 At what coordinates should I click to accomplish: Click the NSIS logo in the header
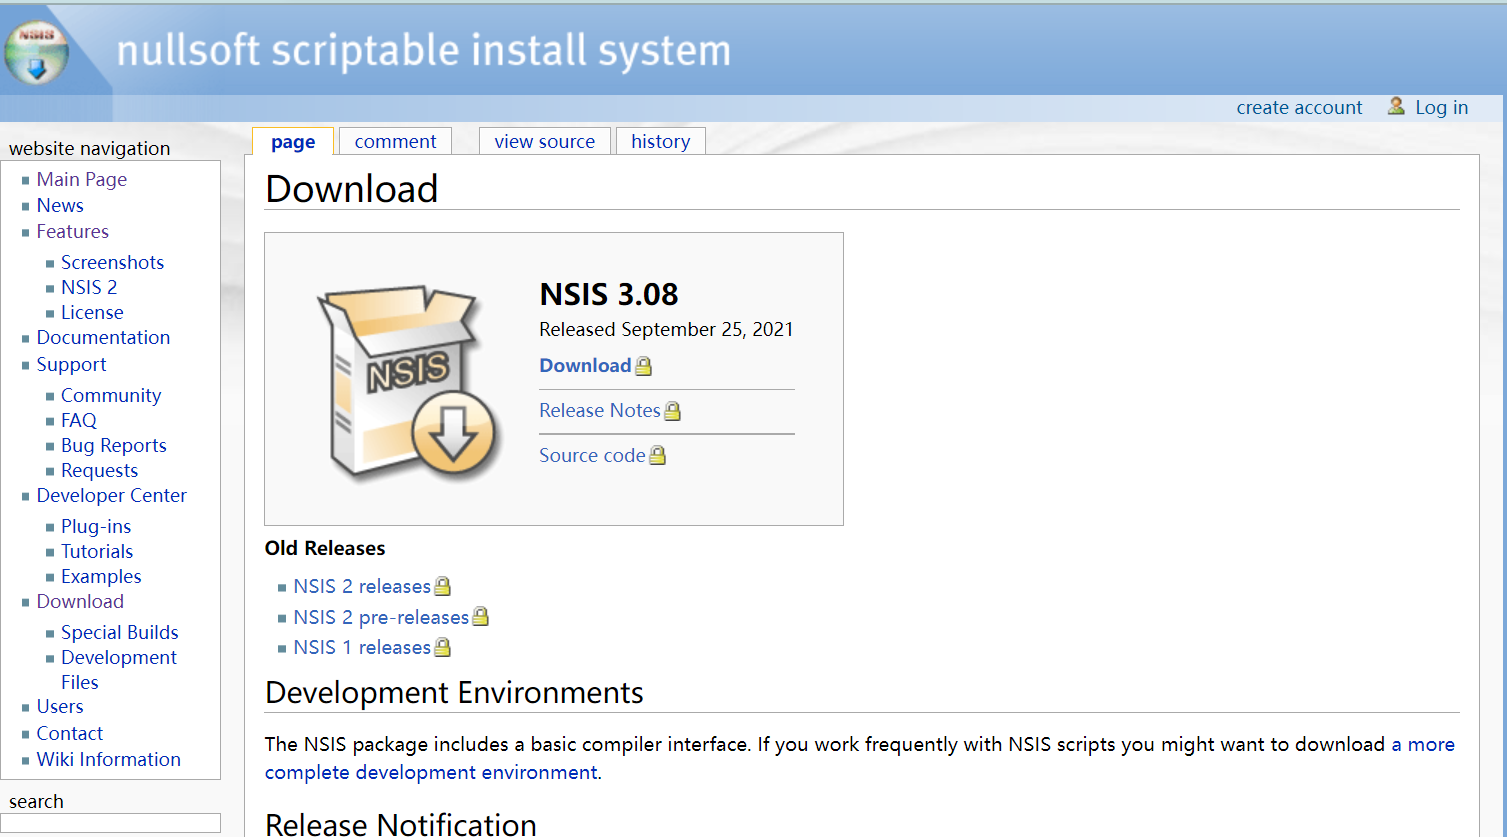pos(37,52)
